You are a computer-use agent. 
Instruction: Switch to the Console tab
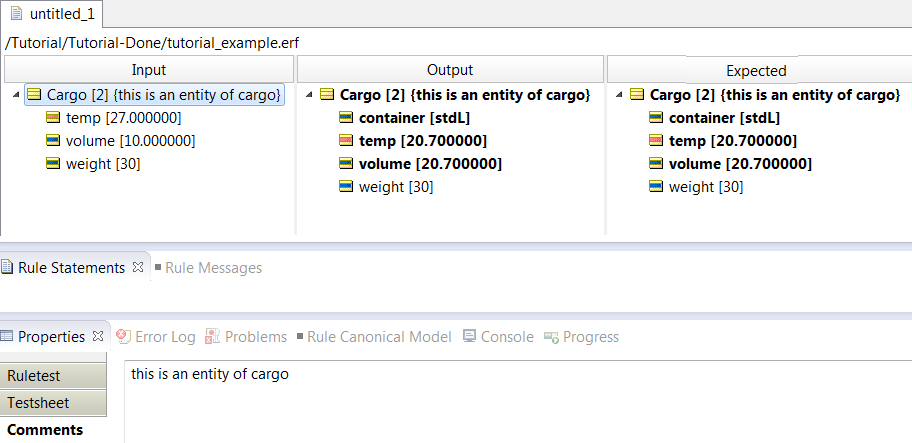point(507,337)
